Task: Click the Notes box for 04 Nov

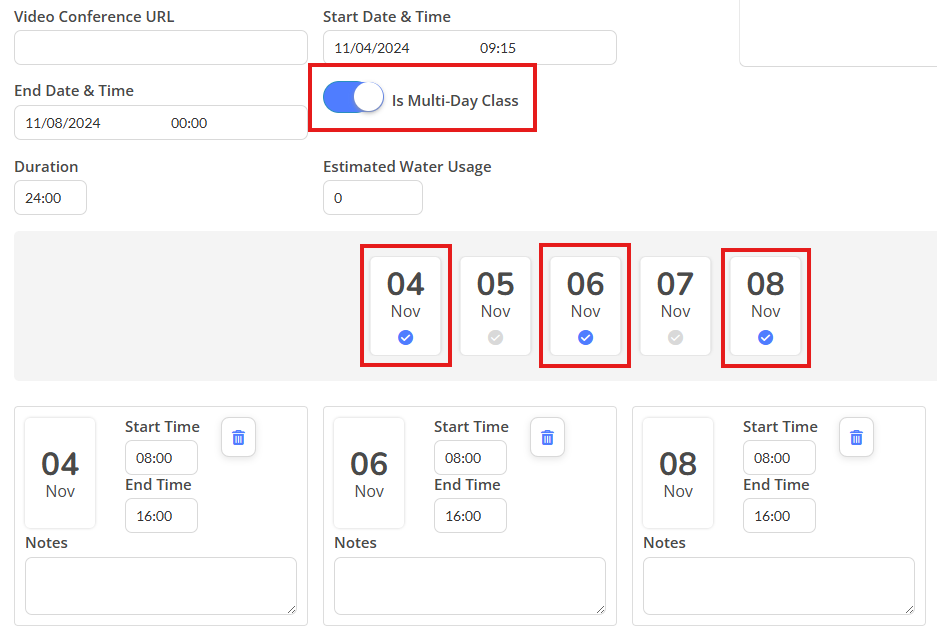Action: 161,586
